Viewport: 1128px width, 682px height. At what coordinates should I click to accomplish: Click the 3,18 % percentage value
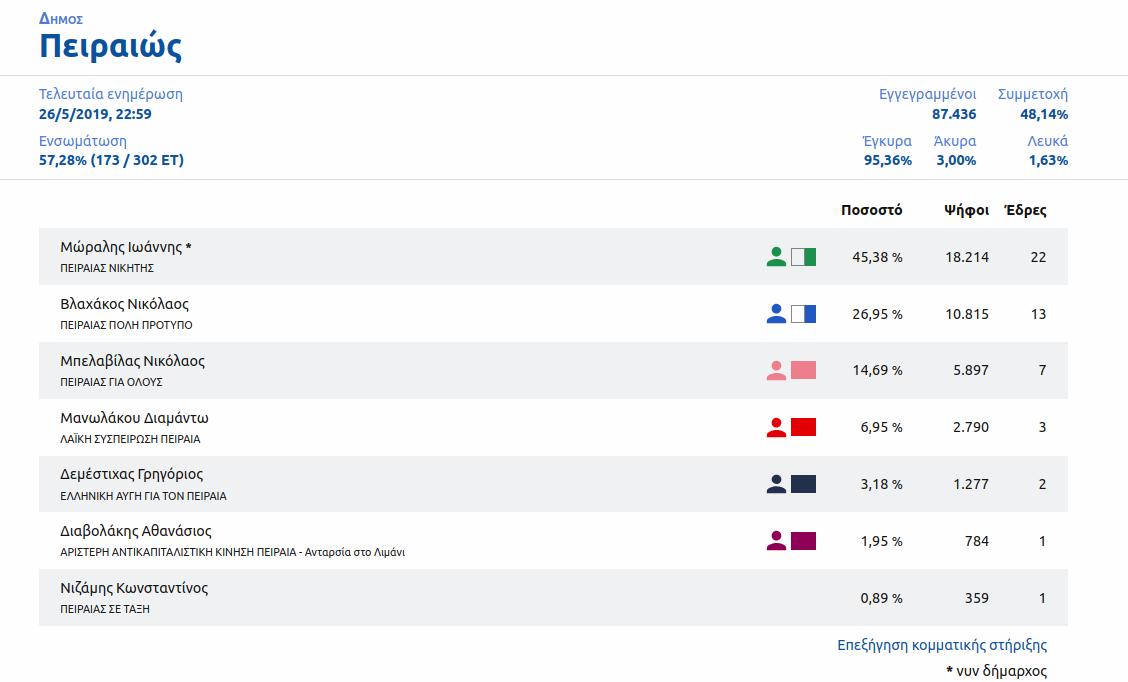click(881, 484)
